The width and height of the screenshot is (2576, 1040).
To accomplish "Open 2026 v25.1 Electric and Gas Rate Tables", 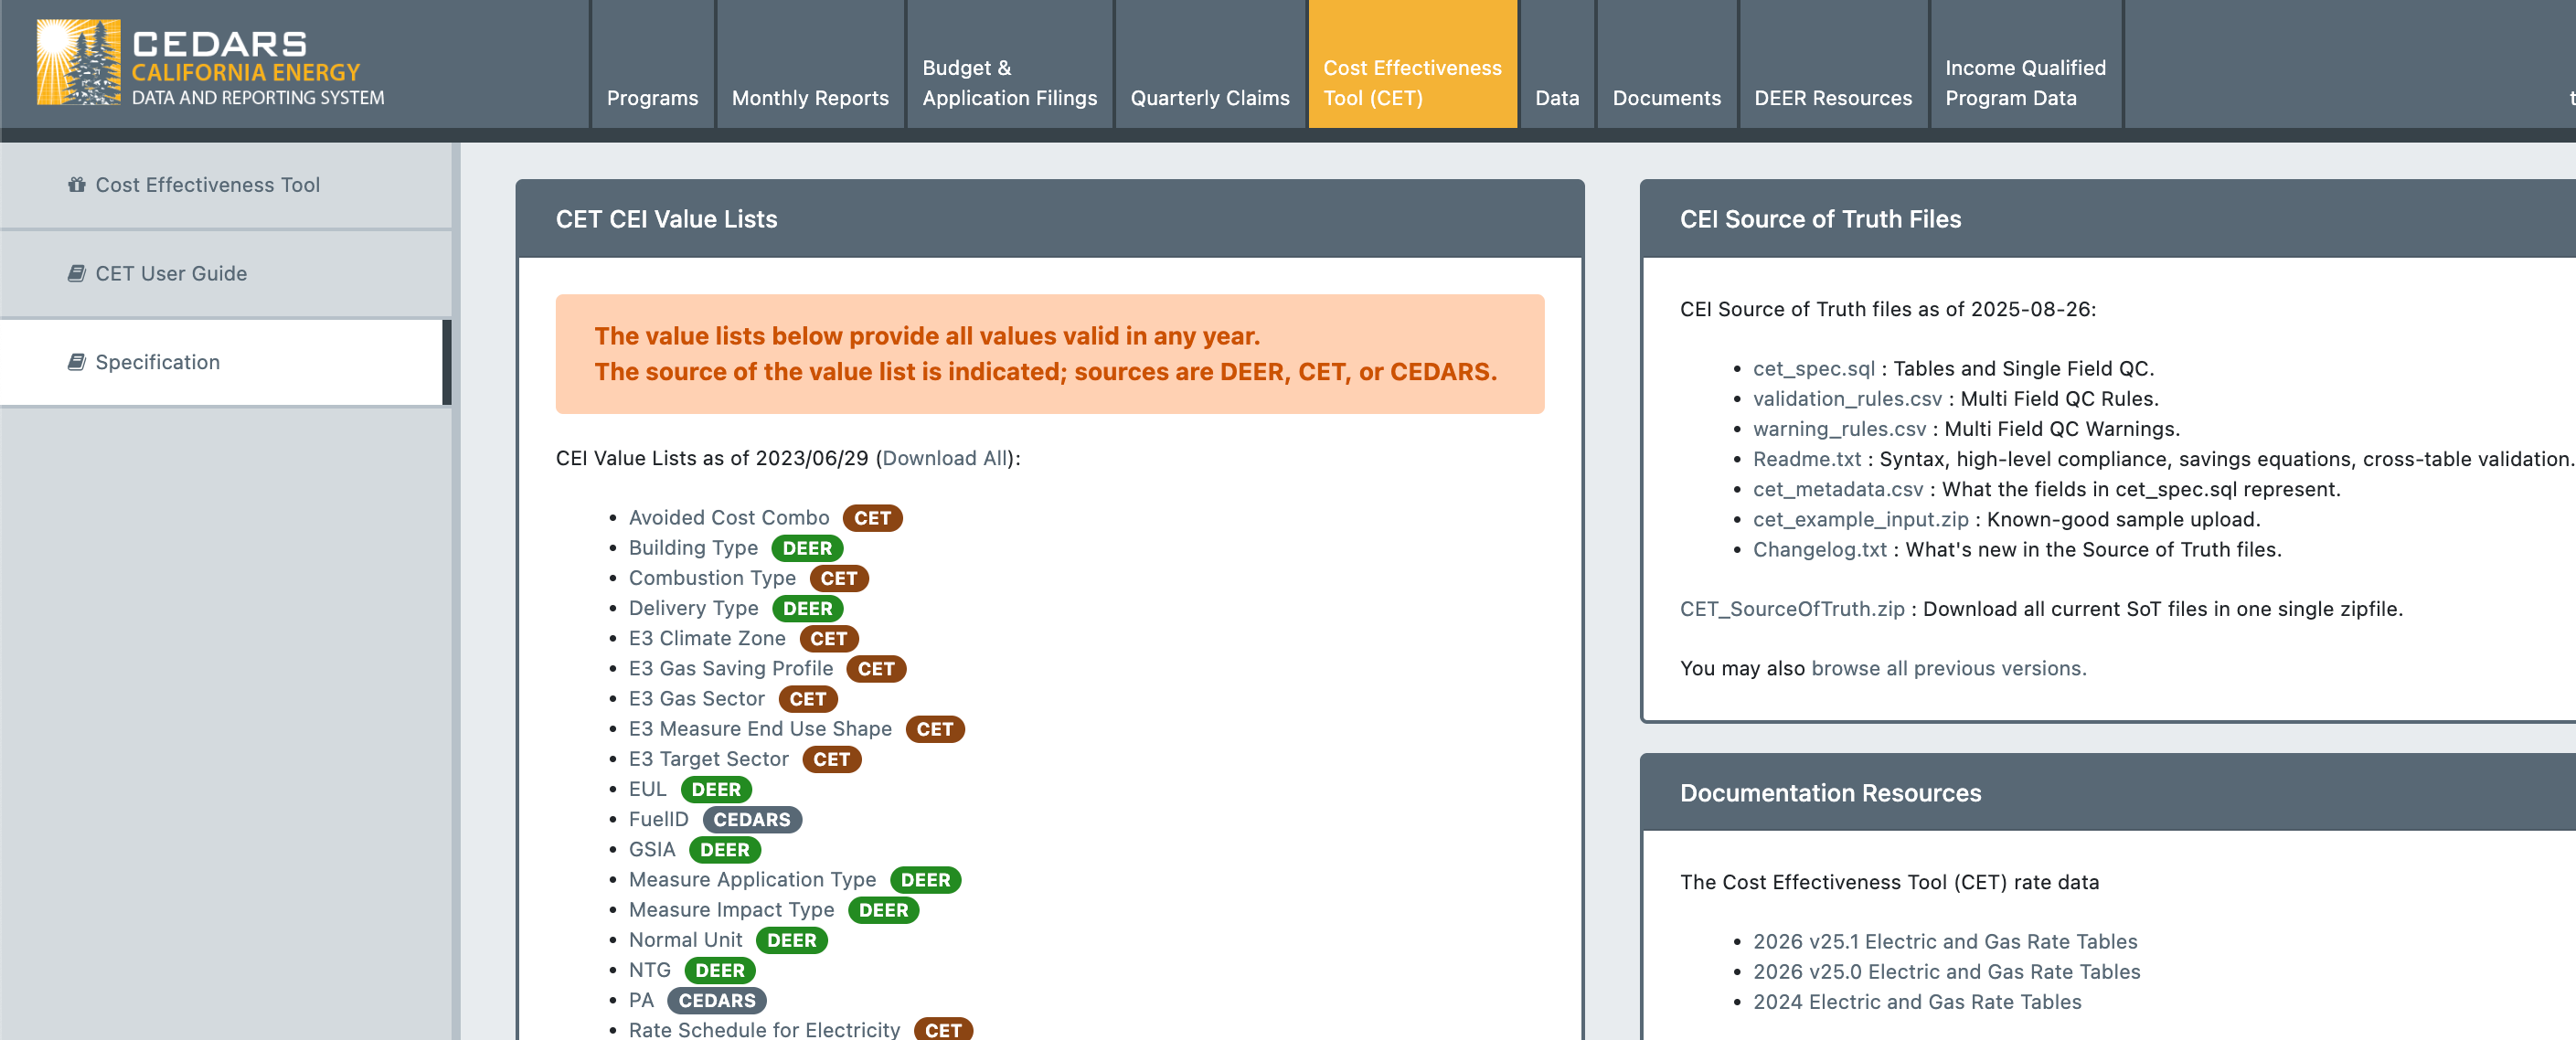I will pos(1944,942).
